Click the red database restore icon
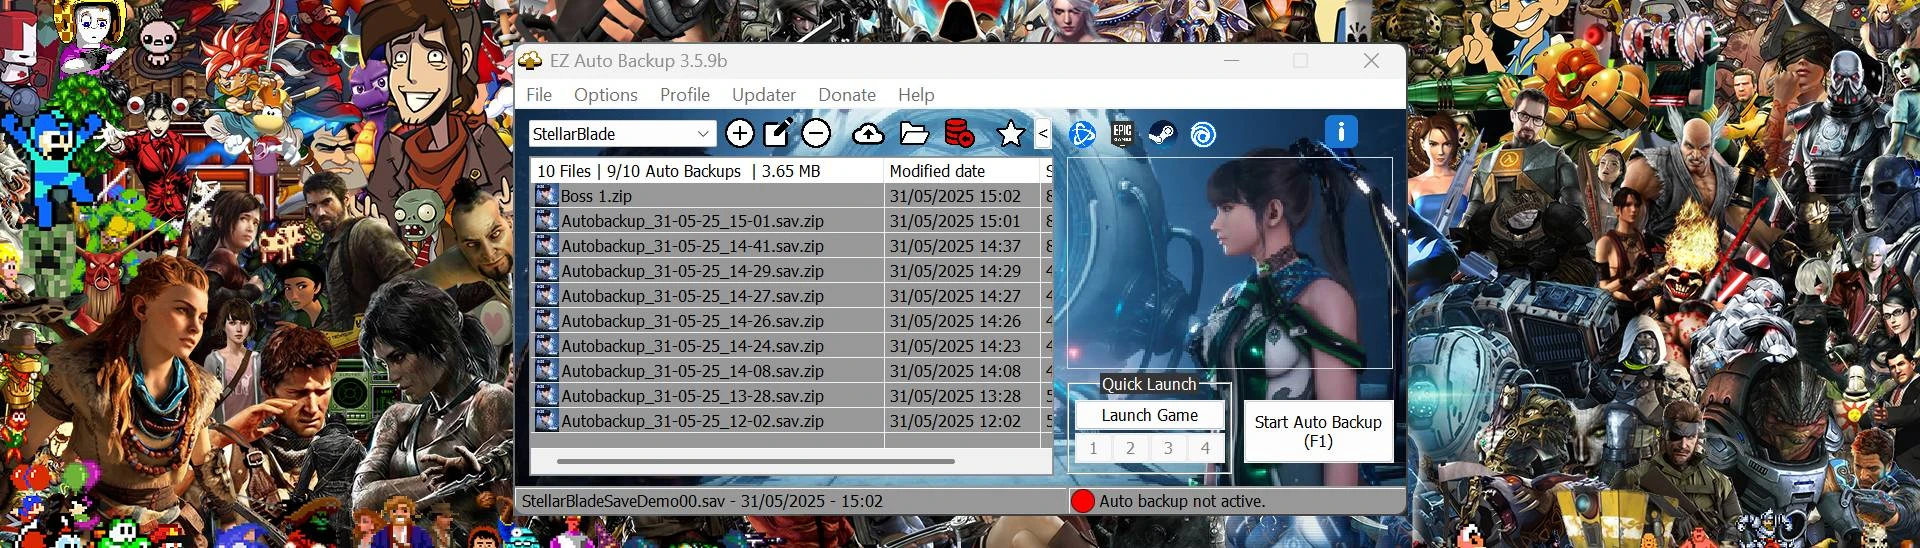Image resolution: width=1920 pixels, height=548 pixels. 959,133
